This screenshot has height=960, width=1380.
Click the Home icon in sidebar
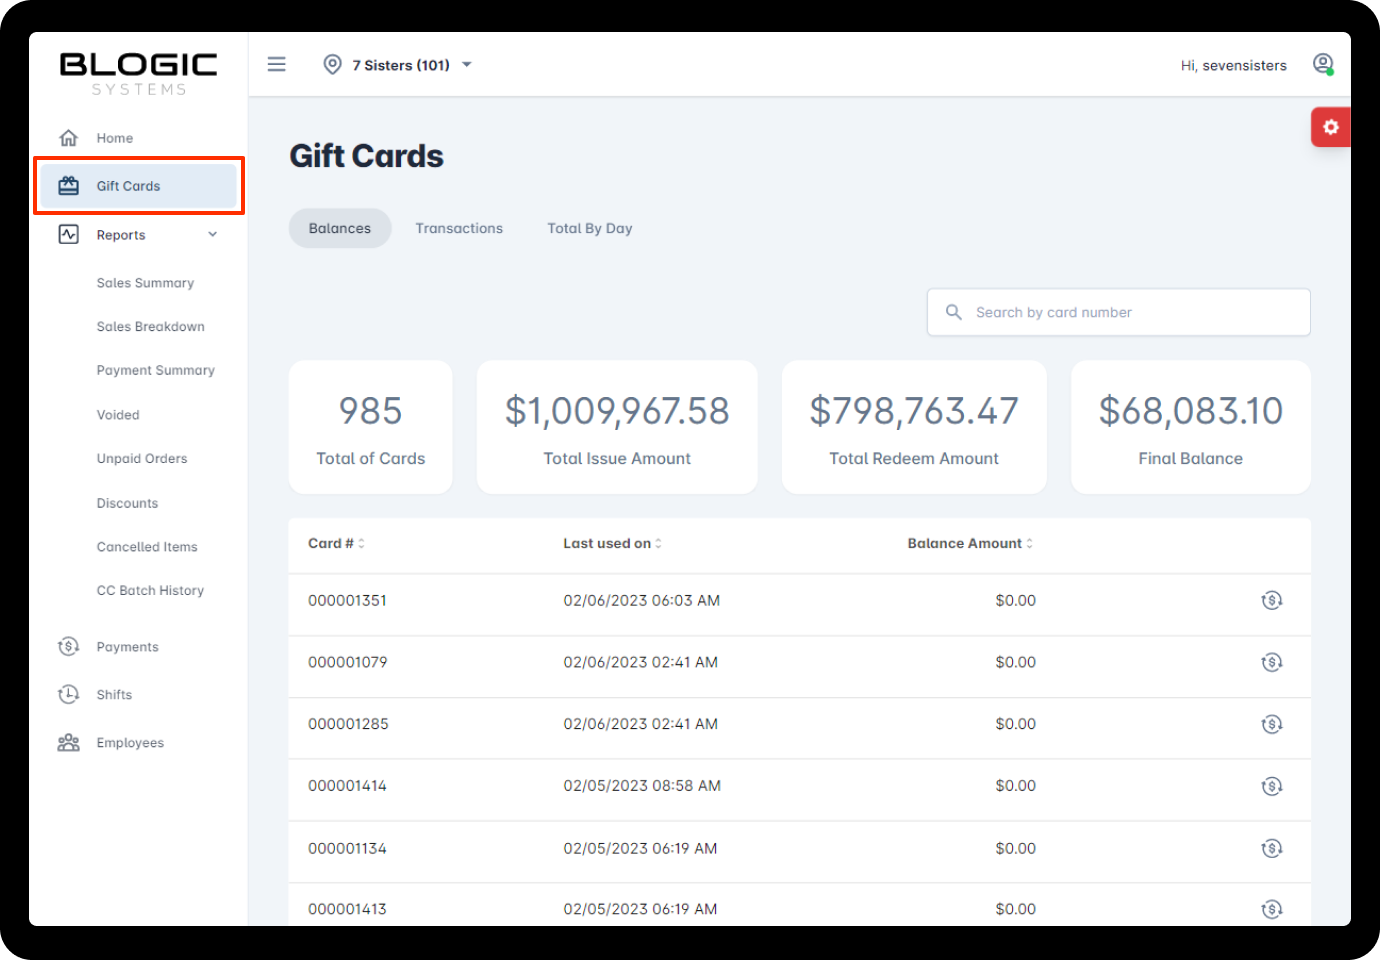tap(69, 138)
